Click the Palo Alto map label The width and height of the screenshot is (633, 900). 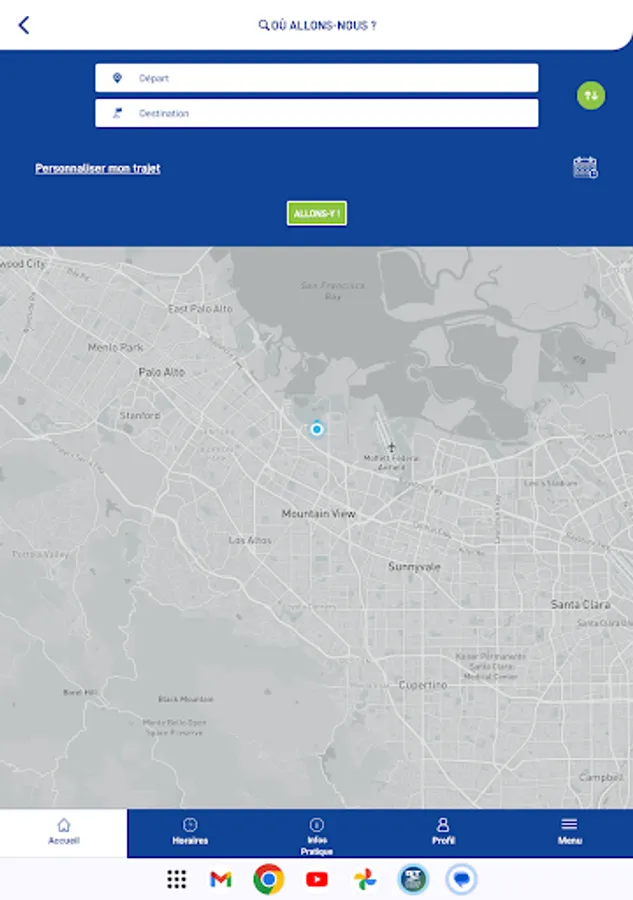coord(162,372)
